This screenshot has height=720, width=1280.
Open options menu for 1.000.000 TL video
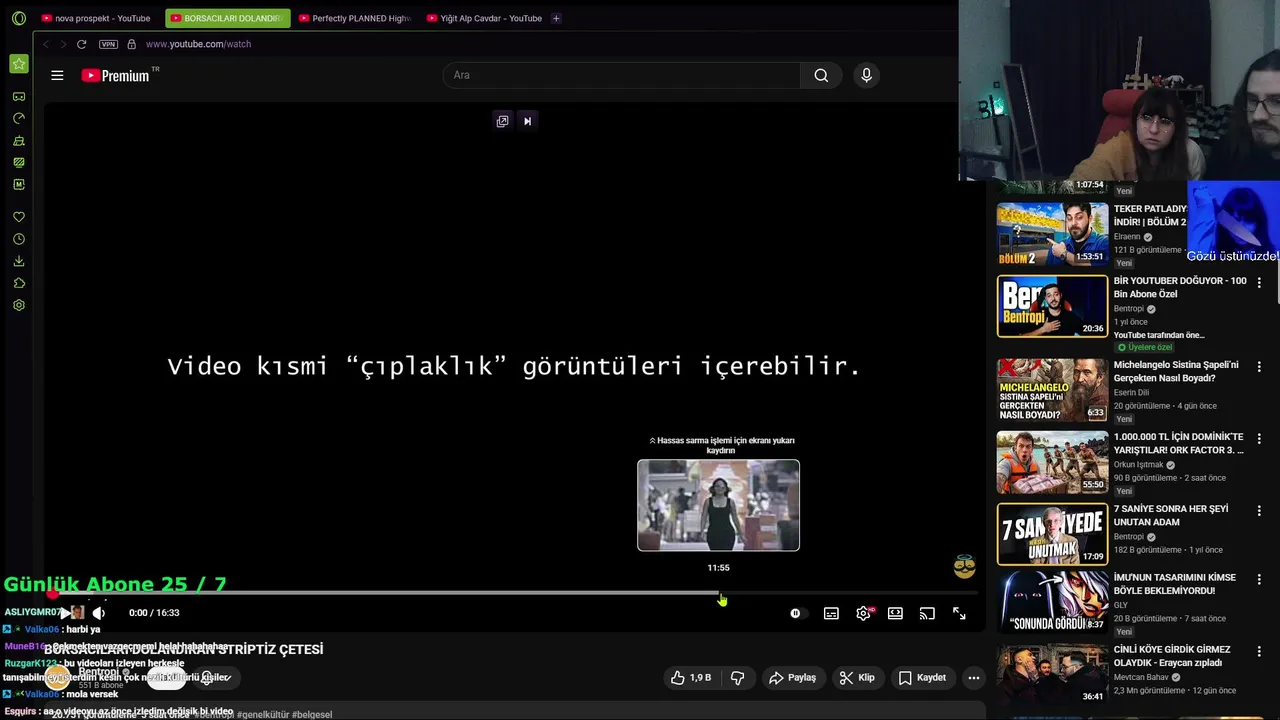1259,439
